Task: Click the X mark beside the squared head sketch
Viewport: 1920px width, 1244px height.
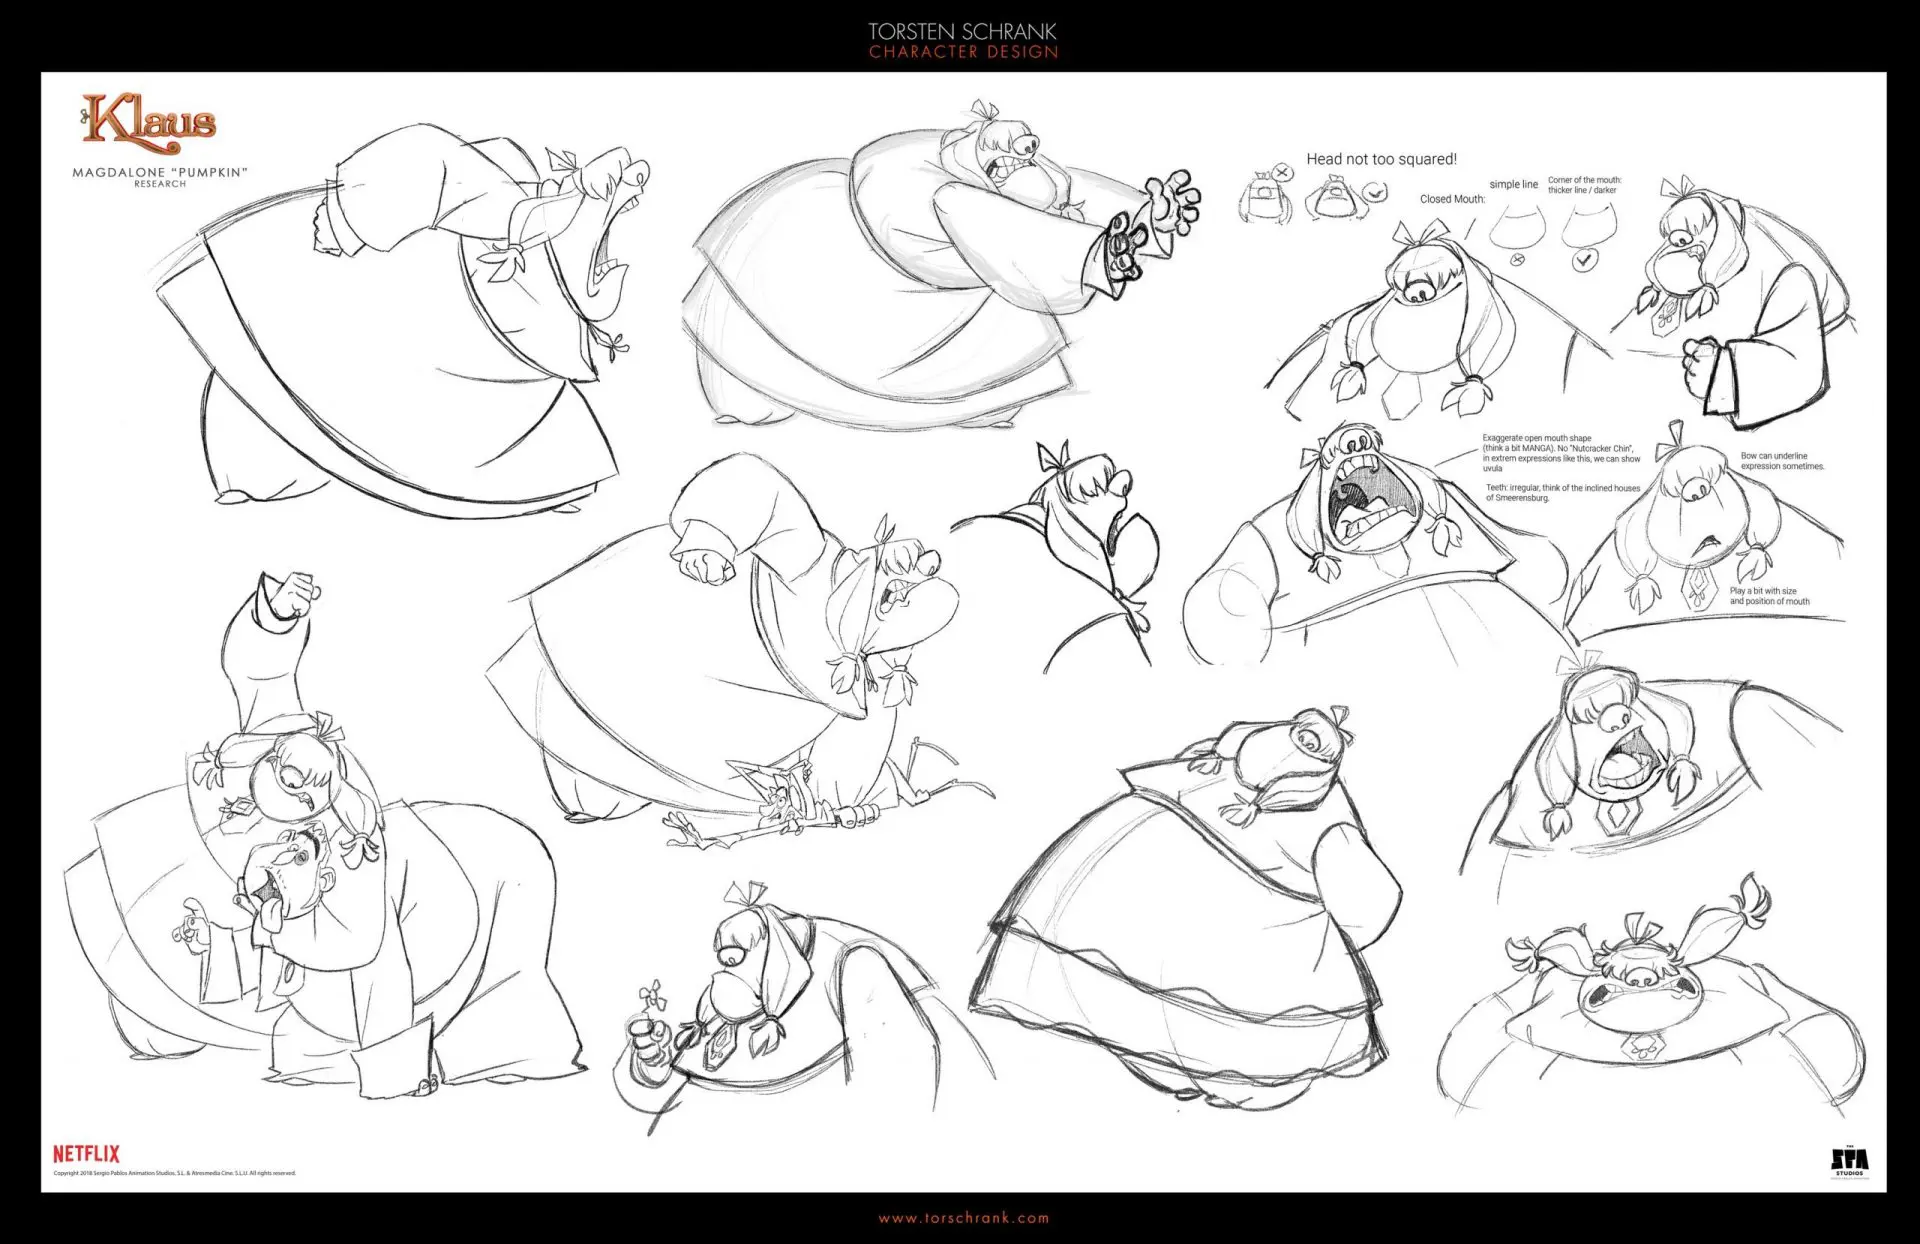Action: click(1284, 172)
